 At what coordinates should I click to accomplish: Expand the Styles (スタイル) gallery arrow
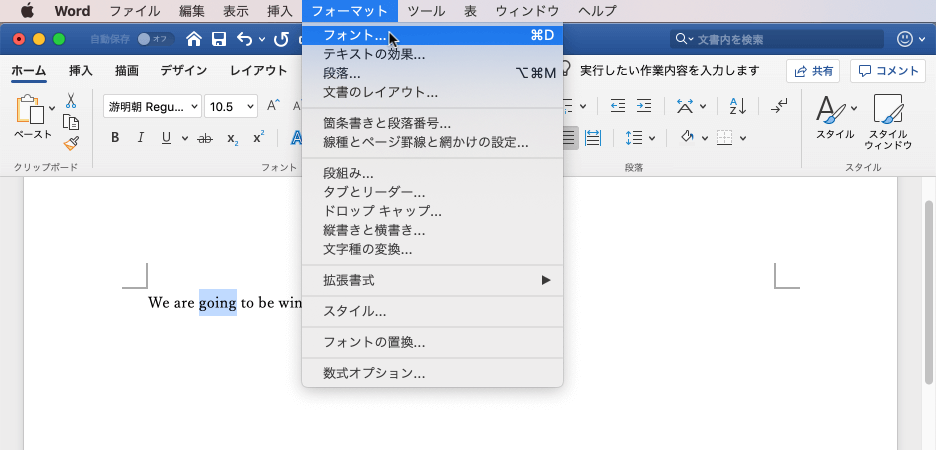(854, 108)
